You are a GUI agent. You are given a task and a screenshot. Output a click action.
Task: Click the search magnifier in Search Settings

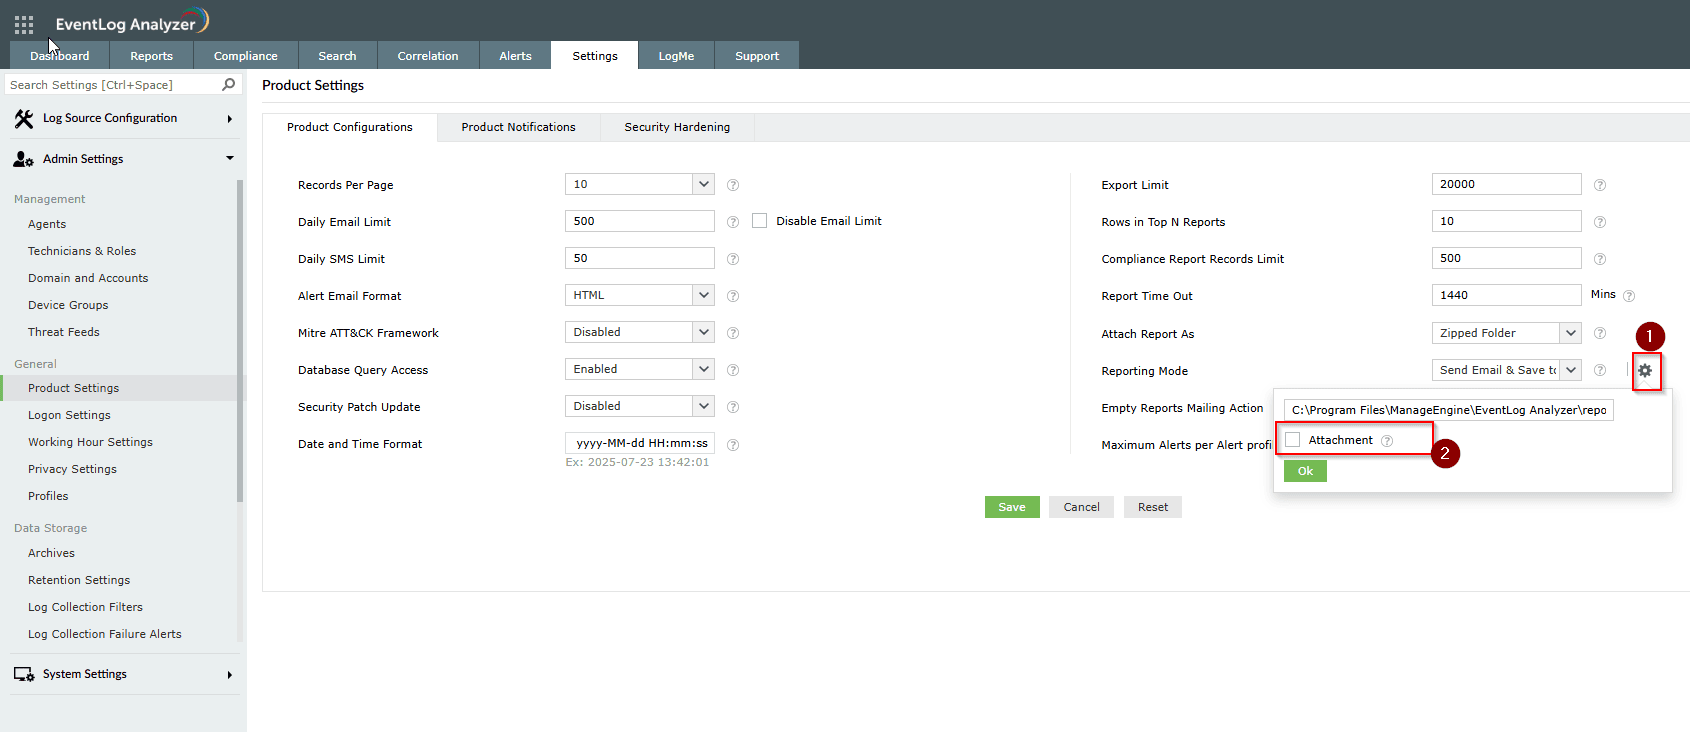pos(229,84)
